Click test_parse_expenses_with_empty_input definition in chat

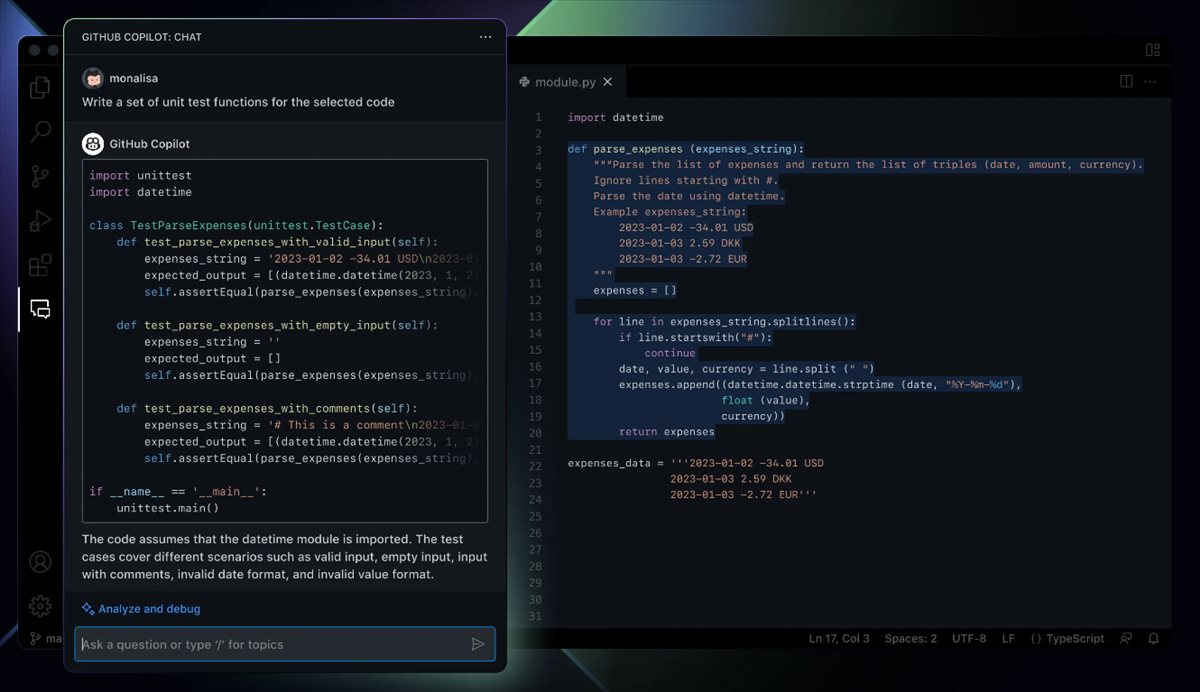(x=277, y=325)
